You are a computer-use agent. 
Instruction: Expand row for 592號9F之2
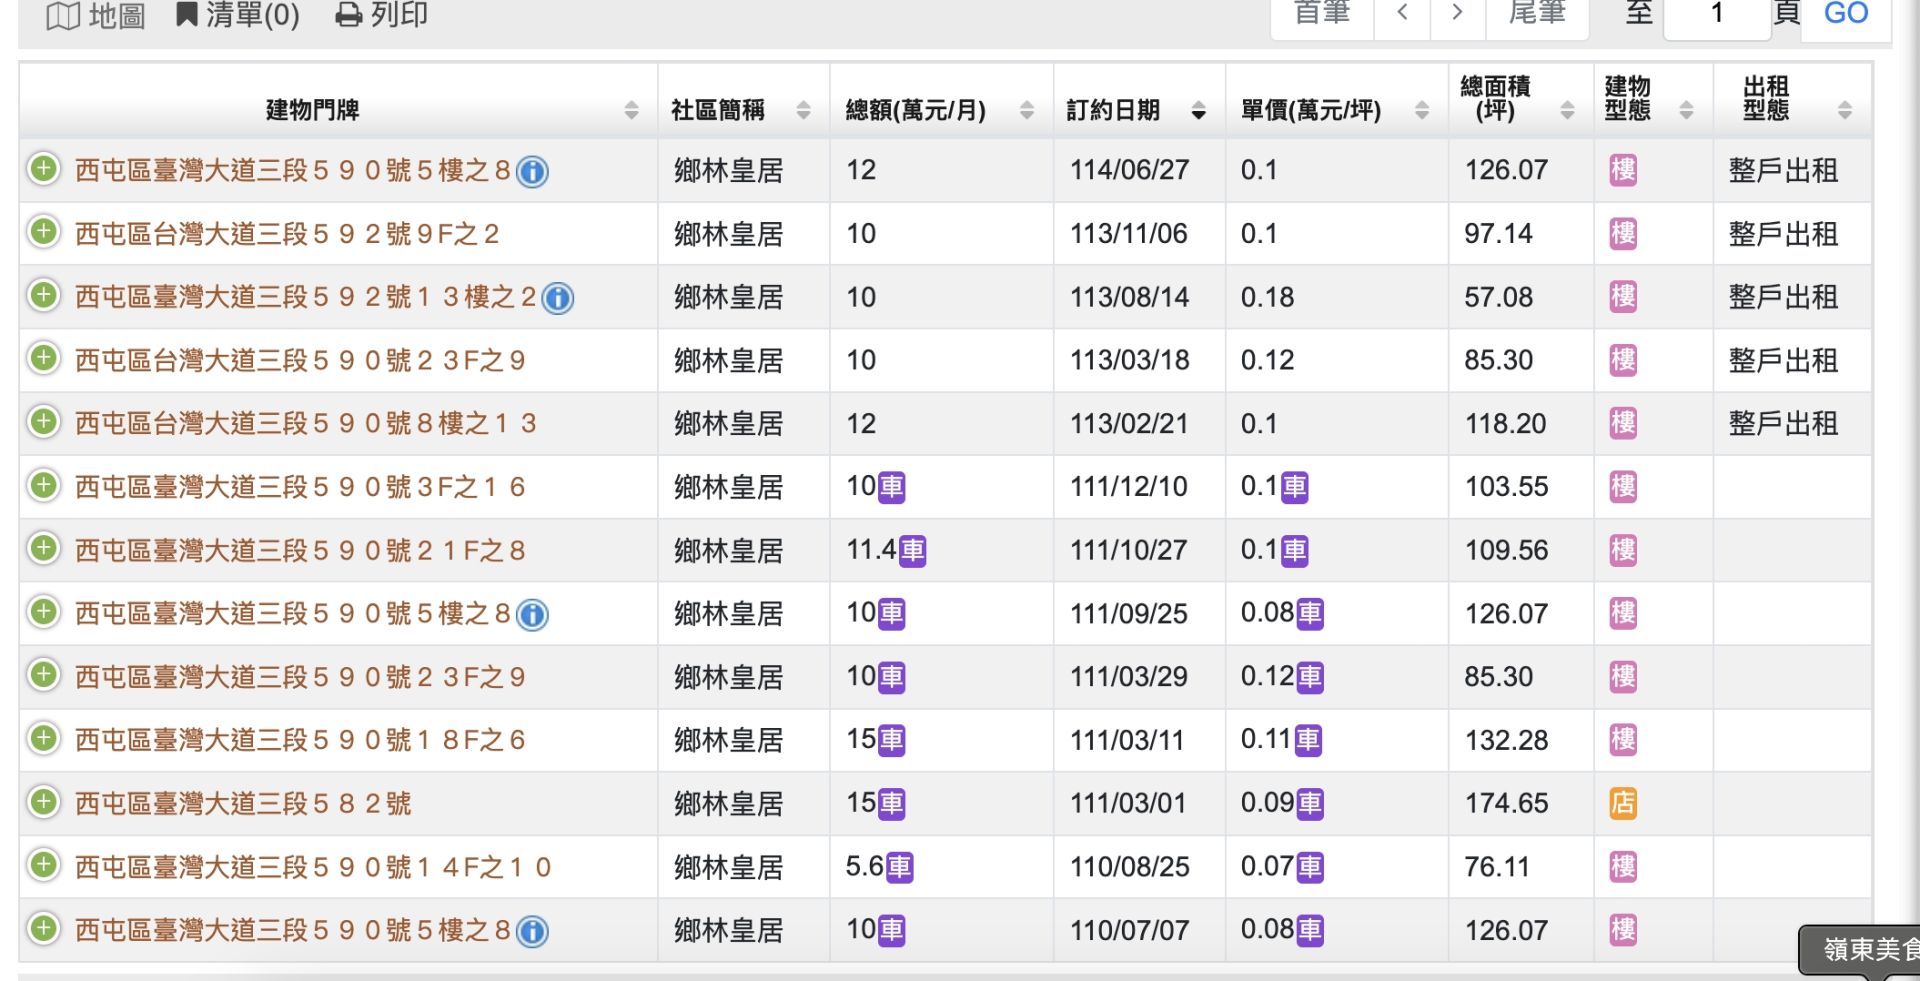(x=43, y=232)
